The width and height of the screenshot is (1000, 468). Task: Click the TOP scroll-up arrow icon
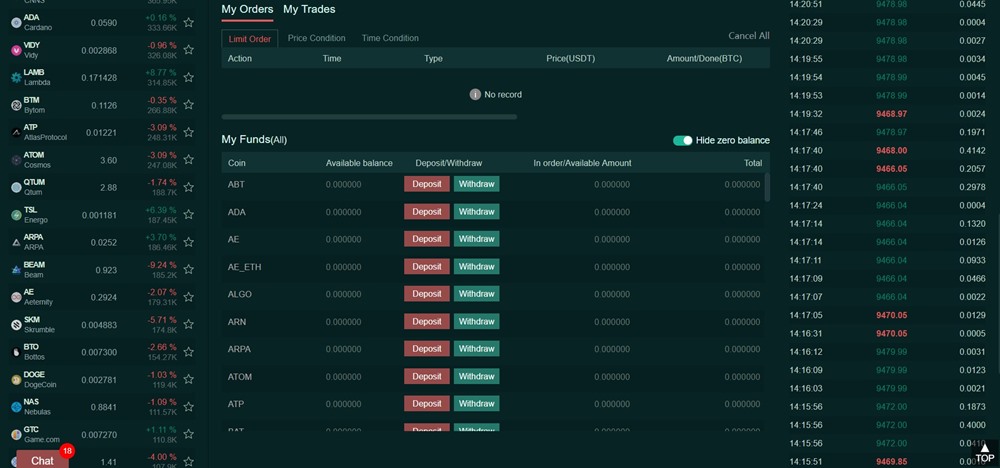984,449
